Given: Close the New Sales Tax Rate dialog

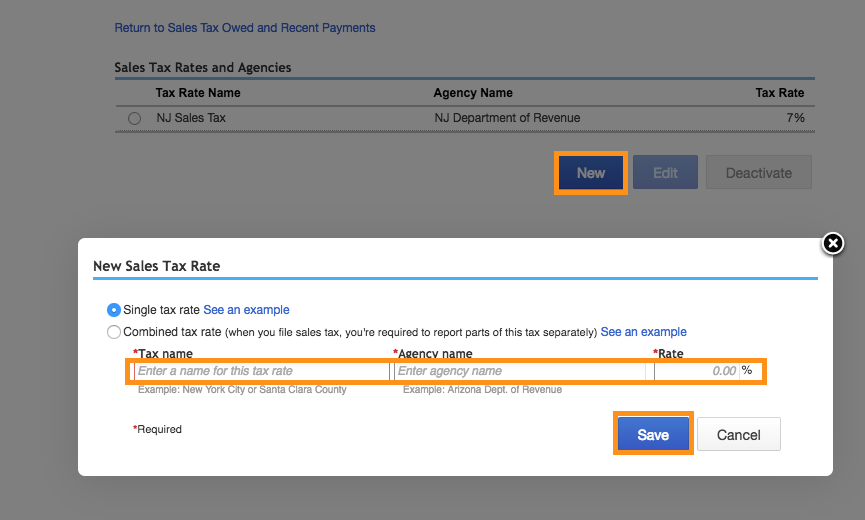Looking at the screenshot, I should (832, 243).
